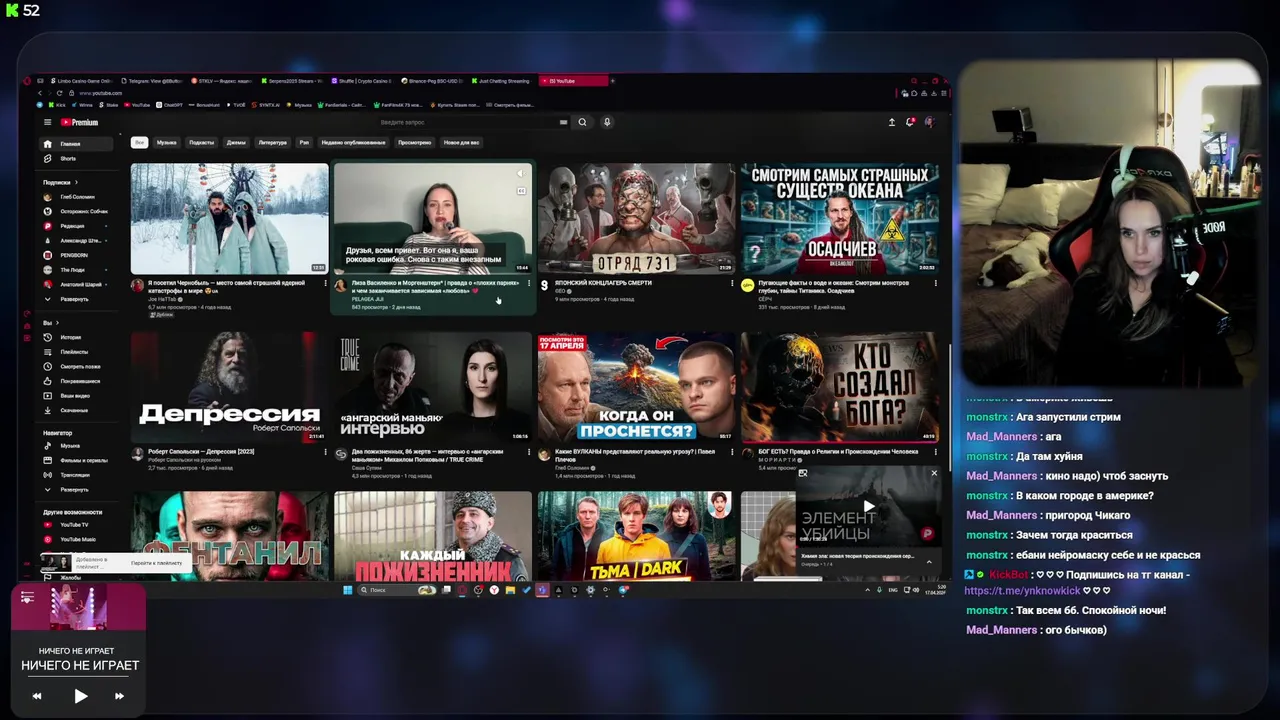Play the video in the miniplayer
Screen dimensions: 1280x720
868,507
